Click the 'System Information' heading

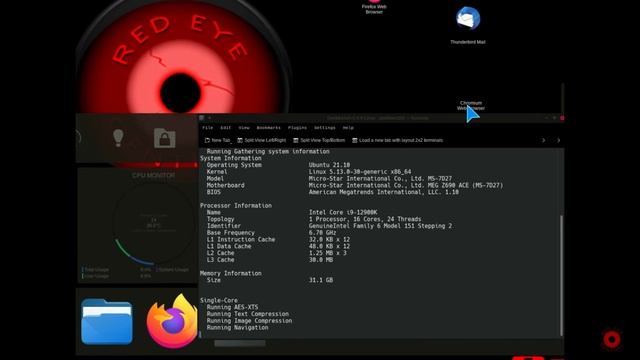click(x=231, y=158)
